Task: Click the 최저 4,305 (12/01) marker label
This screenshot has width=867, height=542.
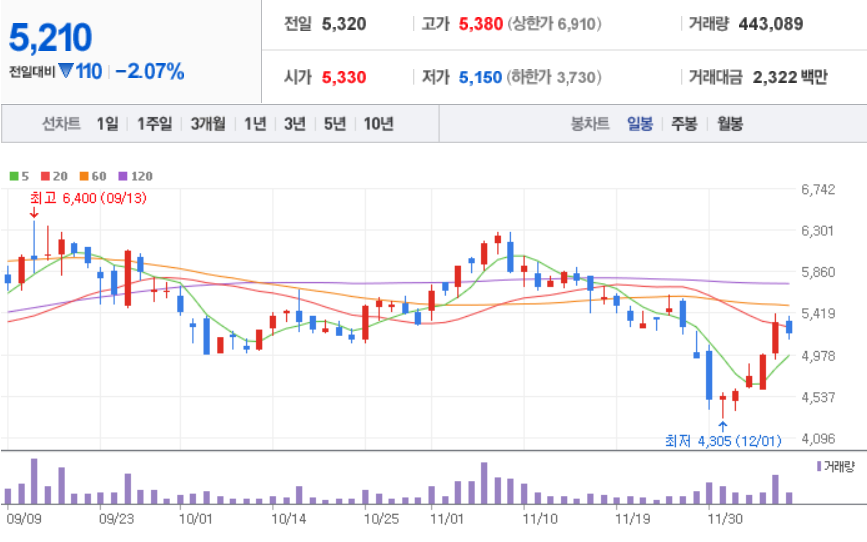Action: pyautogui.click(x=723, y=441)
